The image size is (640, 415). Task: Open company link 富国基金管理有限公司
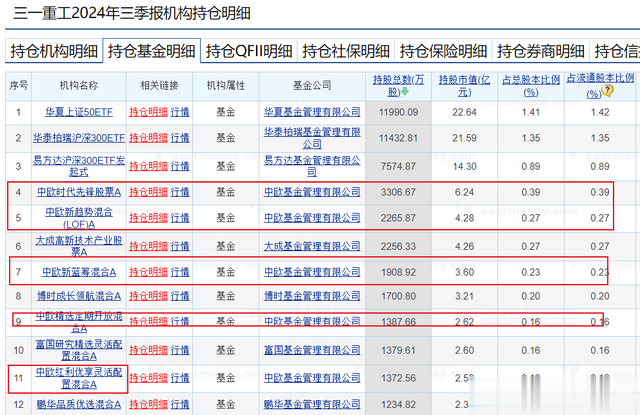coord(312,350)
